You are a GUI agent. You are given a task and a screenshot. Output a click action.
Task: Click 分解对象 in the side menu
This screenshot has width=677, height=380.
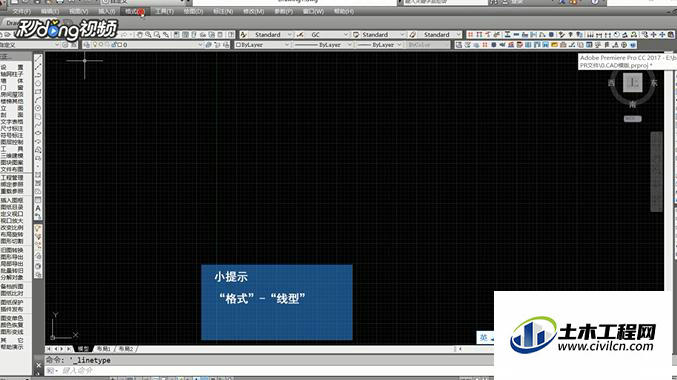(x=12, y=277)
